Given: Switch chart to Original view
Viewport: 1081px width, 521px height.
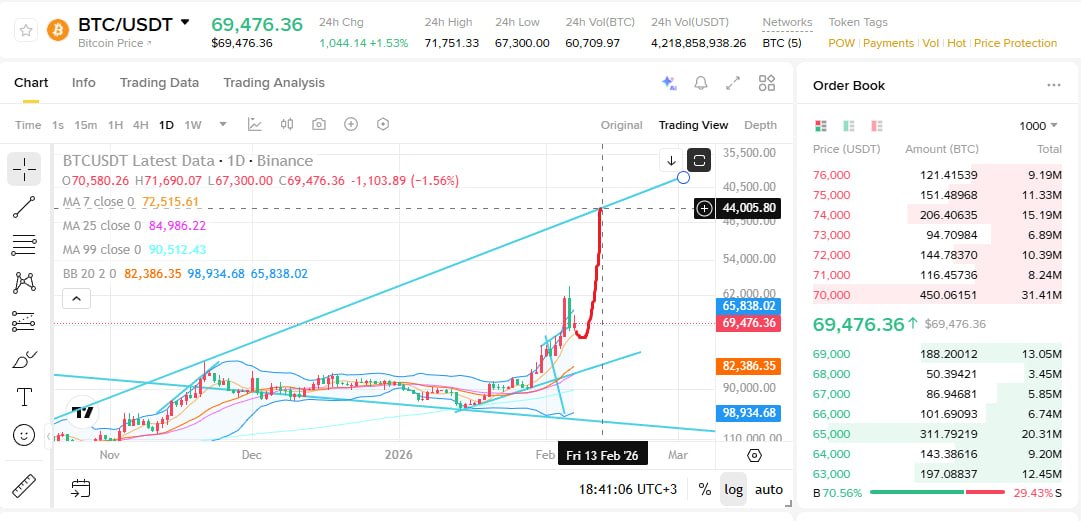Looking at the screenshot, I should pos(621,125).
